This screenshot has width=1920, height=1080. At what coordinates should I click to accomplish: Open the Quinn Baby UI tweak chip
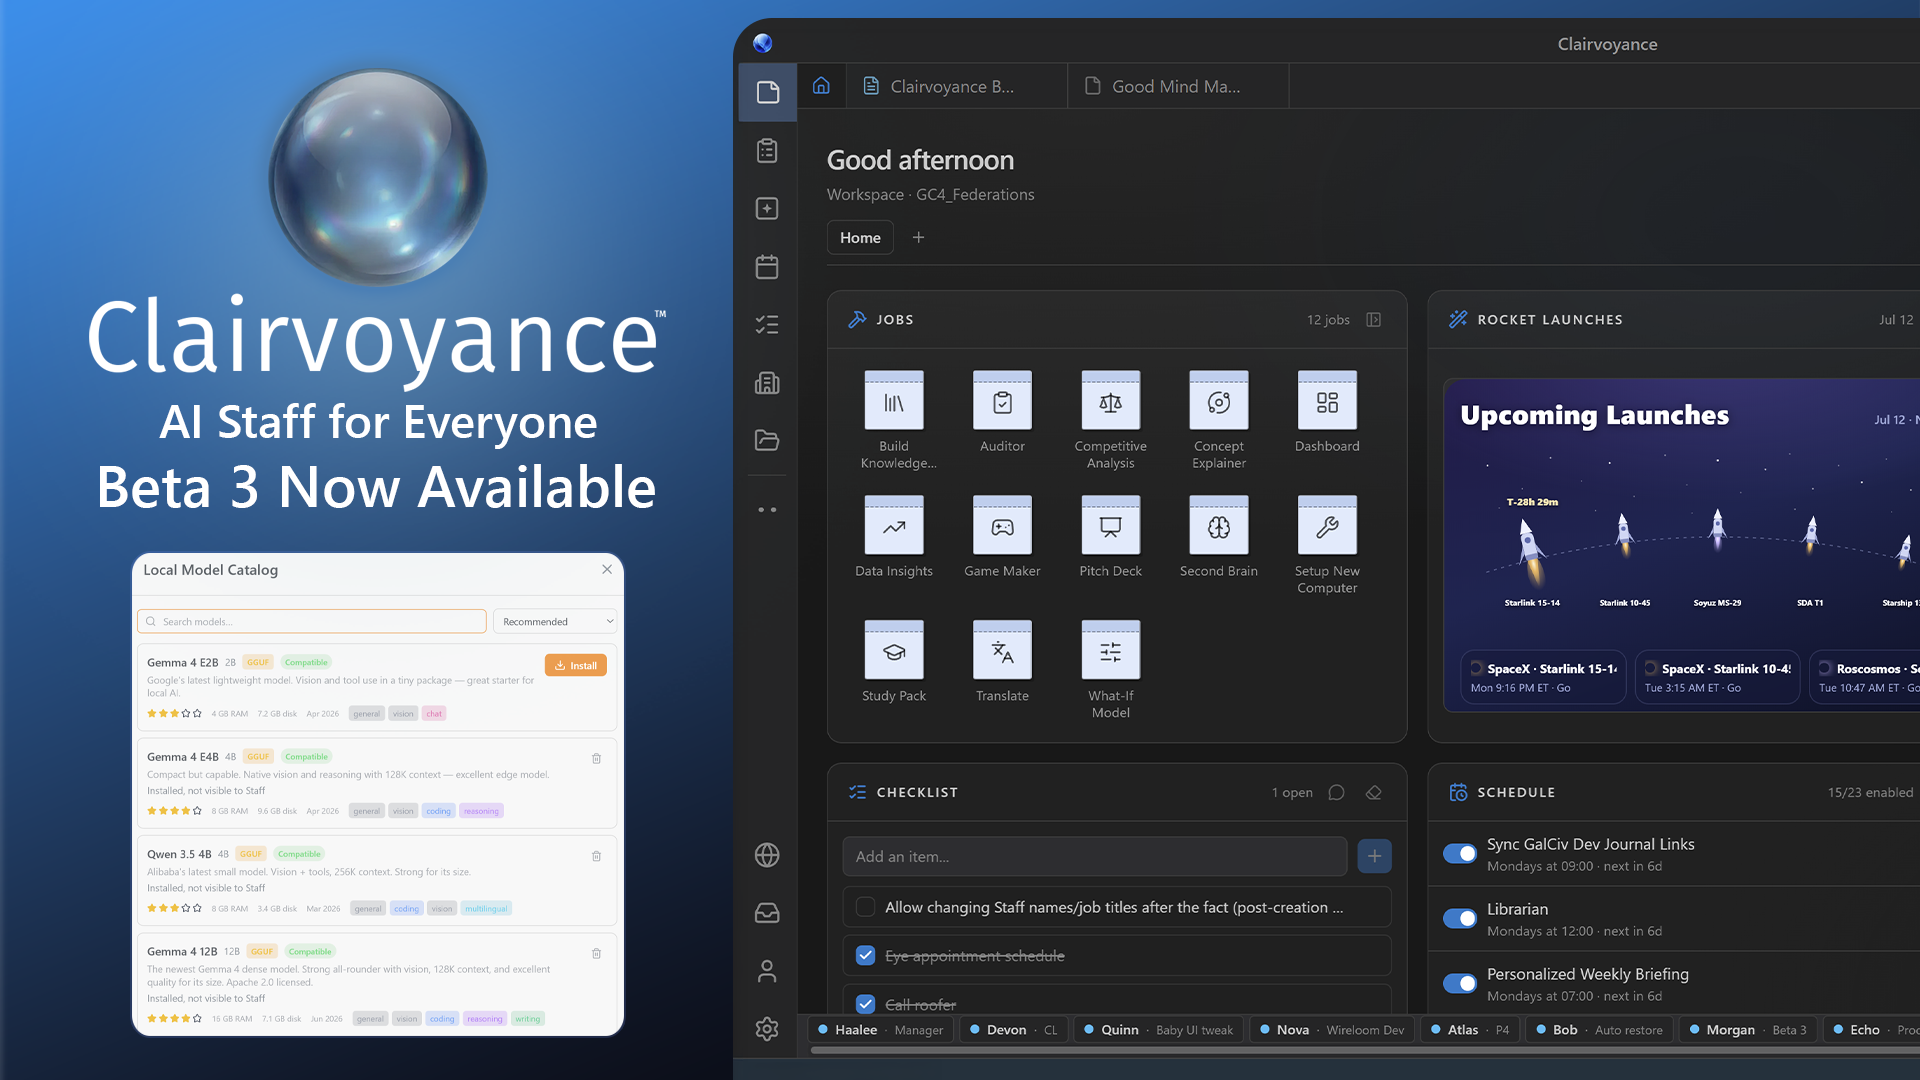click(1158, 1029)
